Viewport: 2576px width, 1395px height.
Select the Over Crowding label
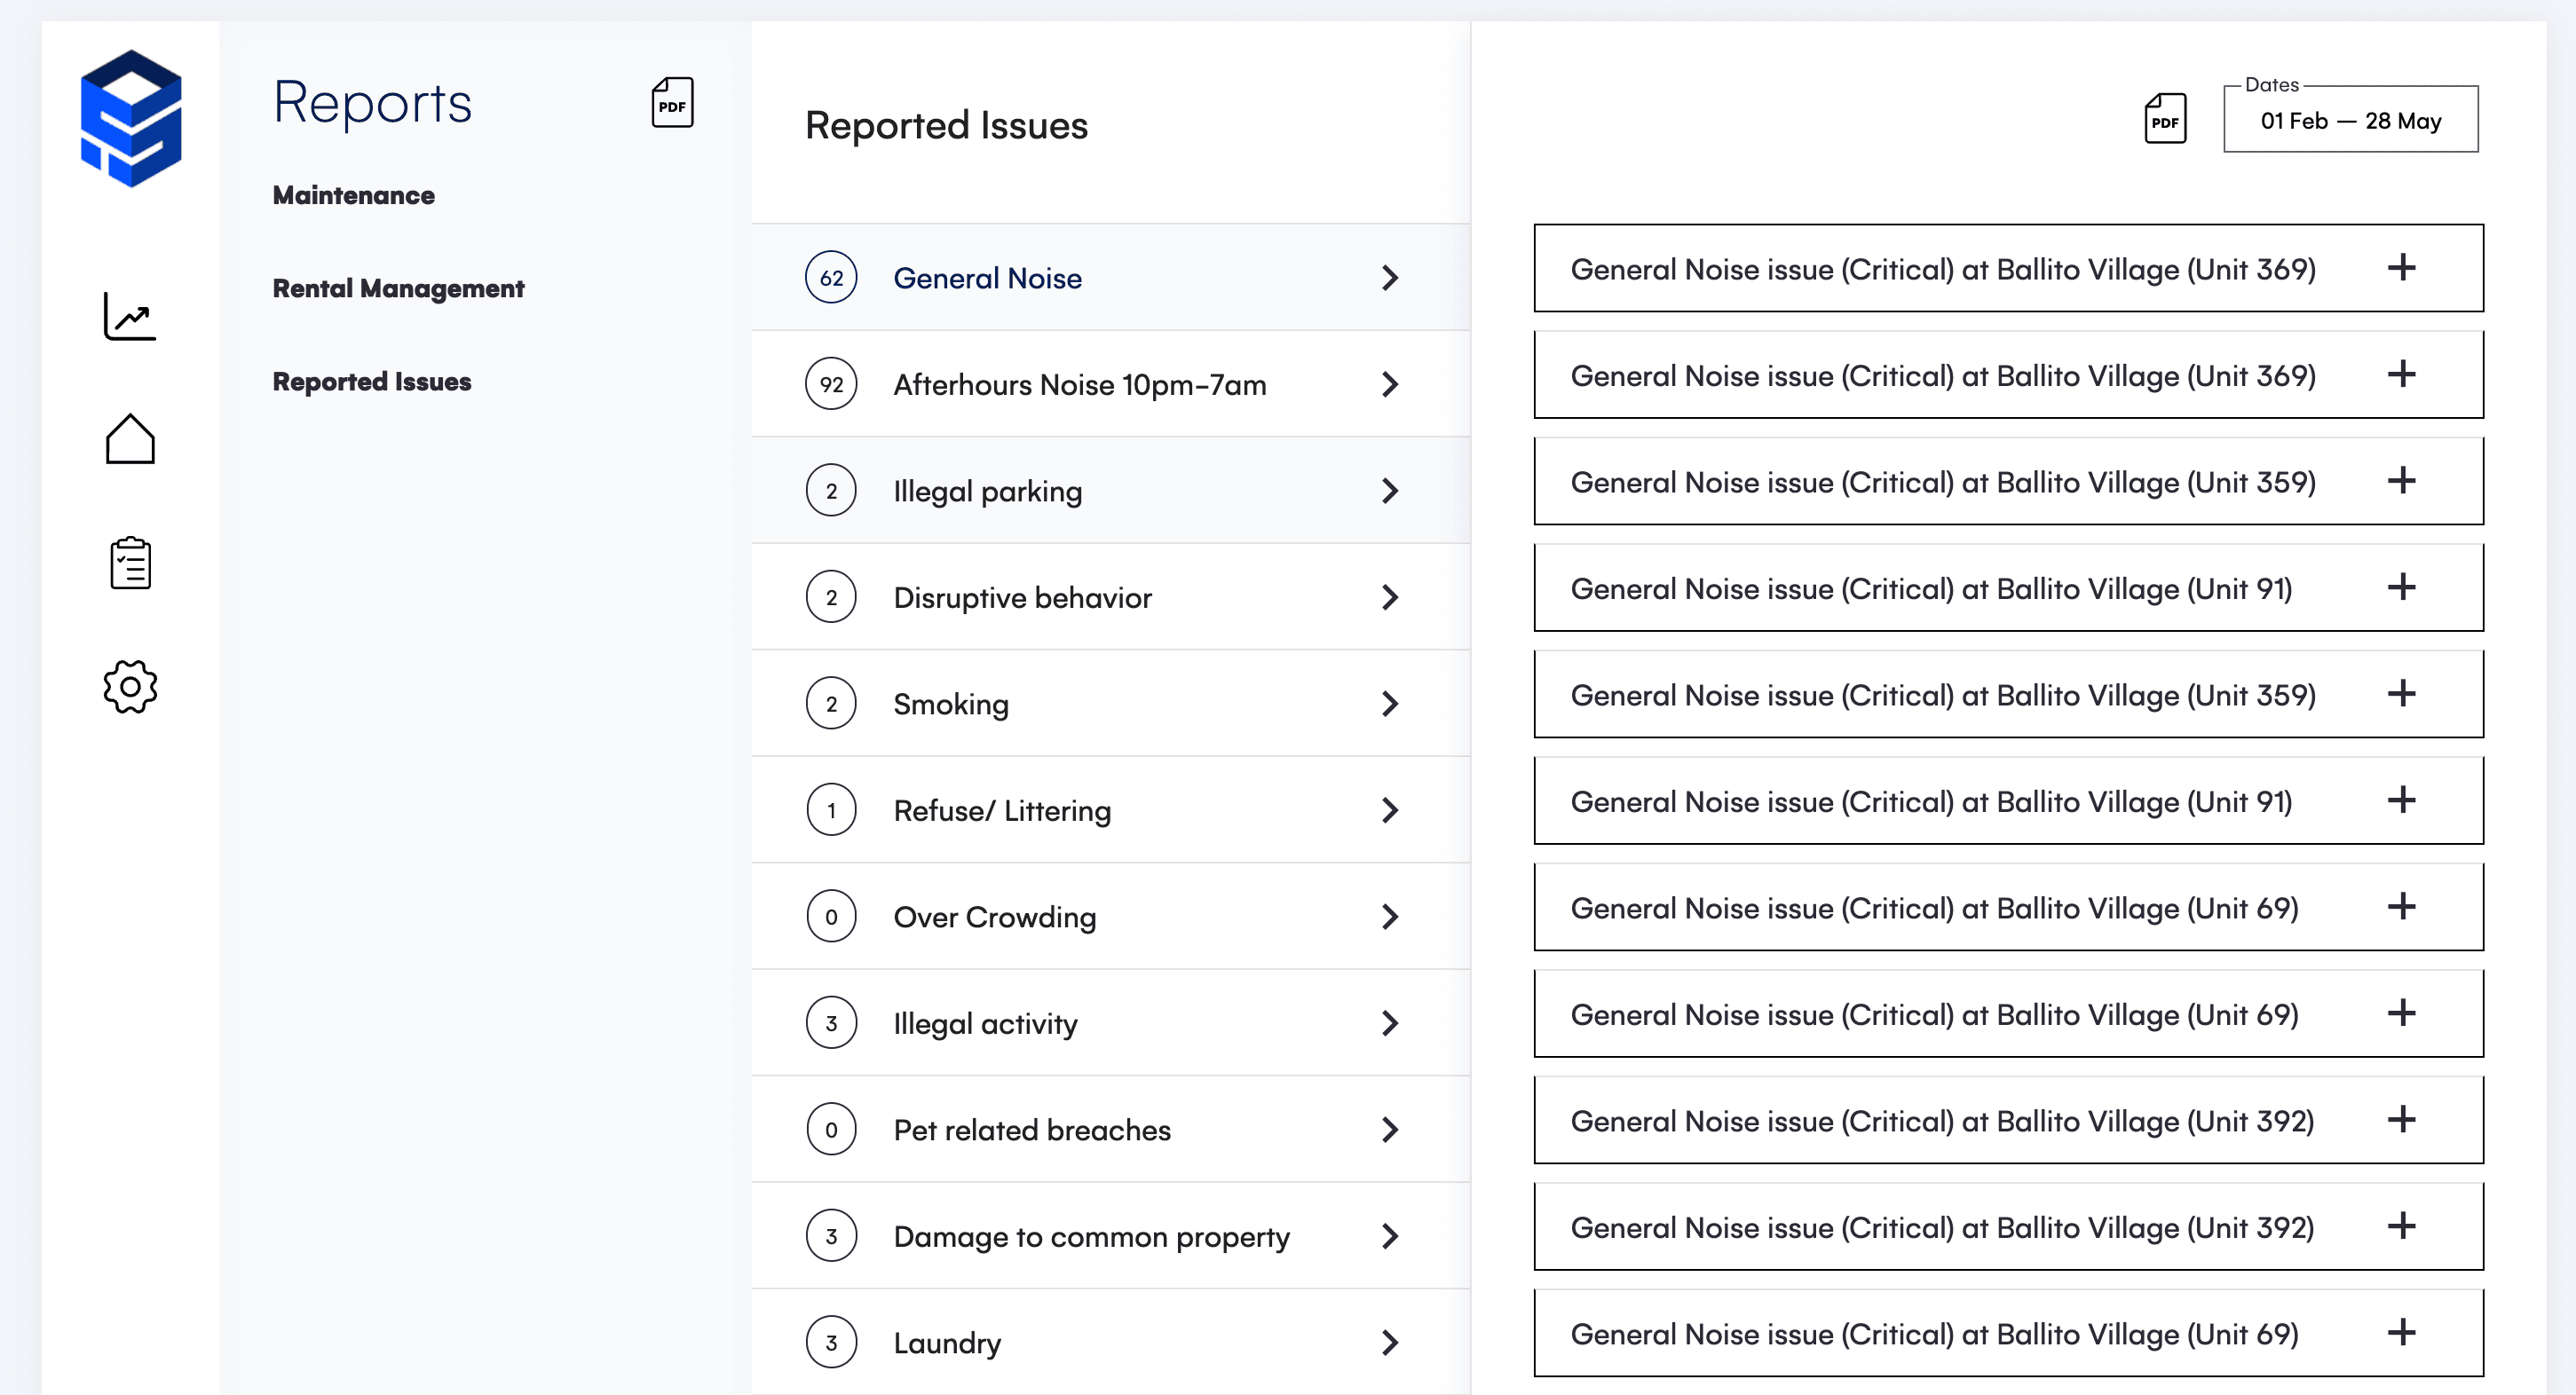click(995, 917)
